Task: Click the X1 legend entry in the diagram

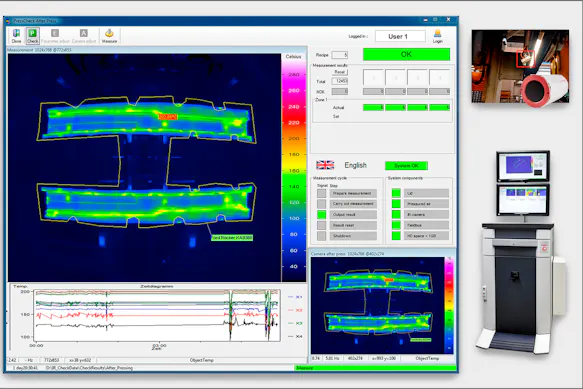Action: [x=296, y=297]
